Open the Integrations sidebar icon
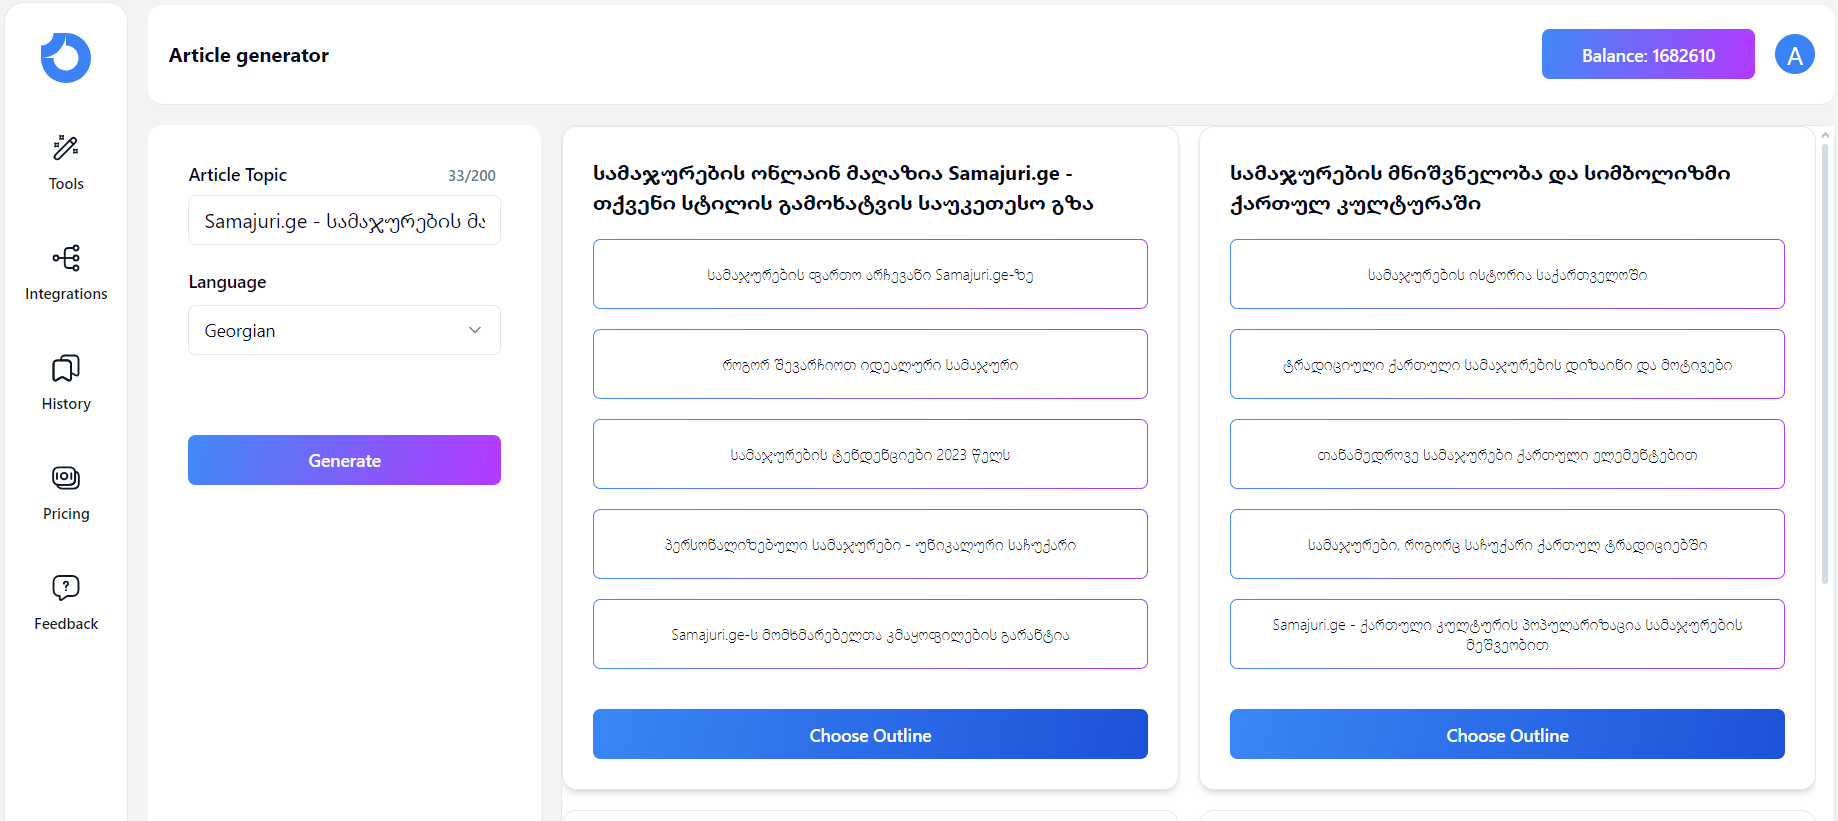This screenshot has height=821, width=1838. 66,258
